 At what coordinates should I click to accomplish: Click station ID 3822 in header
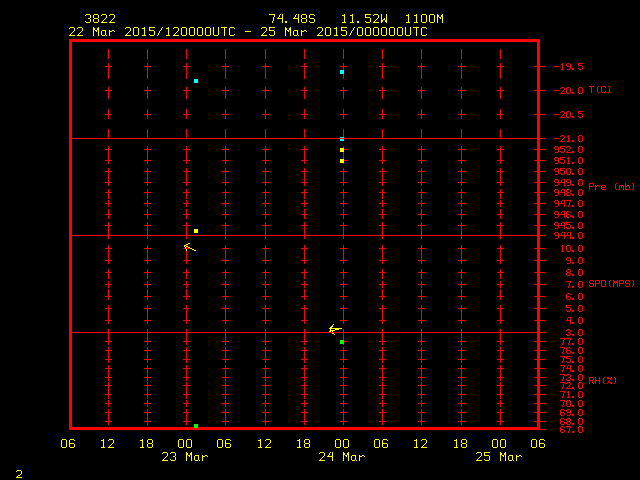tap(99, 19)
